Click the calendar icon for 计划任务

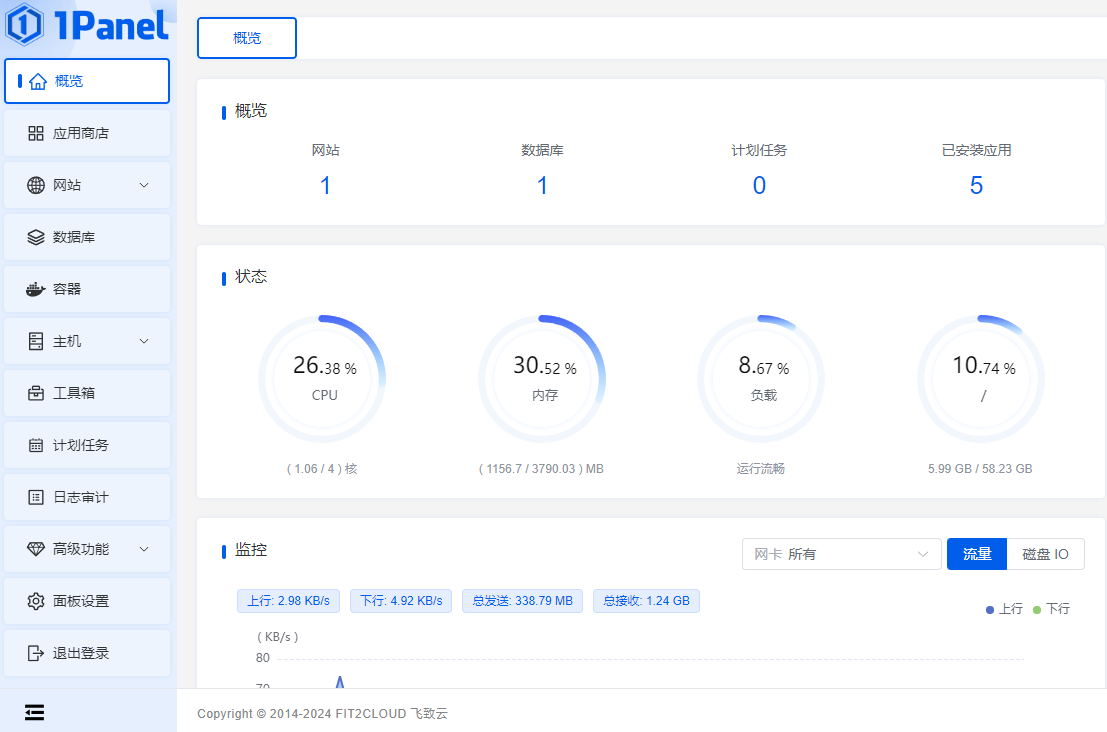pos(36,445)
